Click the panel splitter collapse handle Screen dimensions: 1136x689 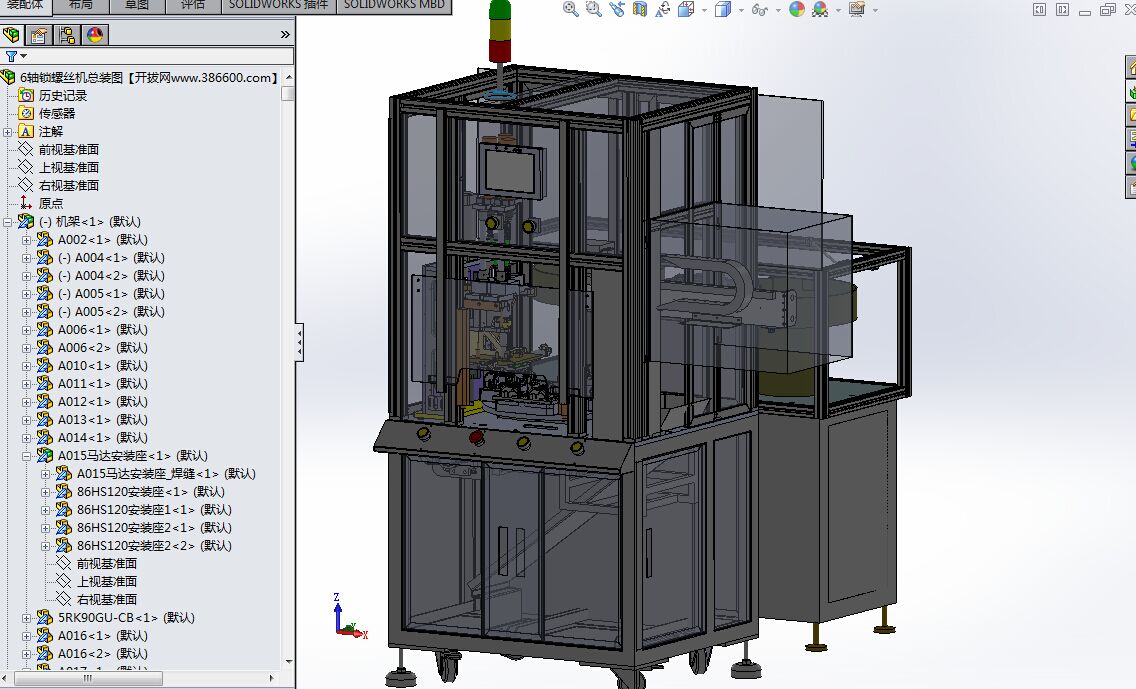[x=299, y=344]
